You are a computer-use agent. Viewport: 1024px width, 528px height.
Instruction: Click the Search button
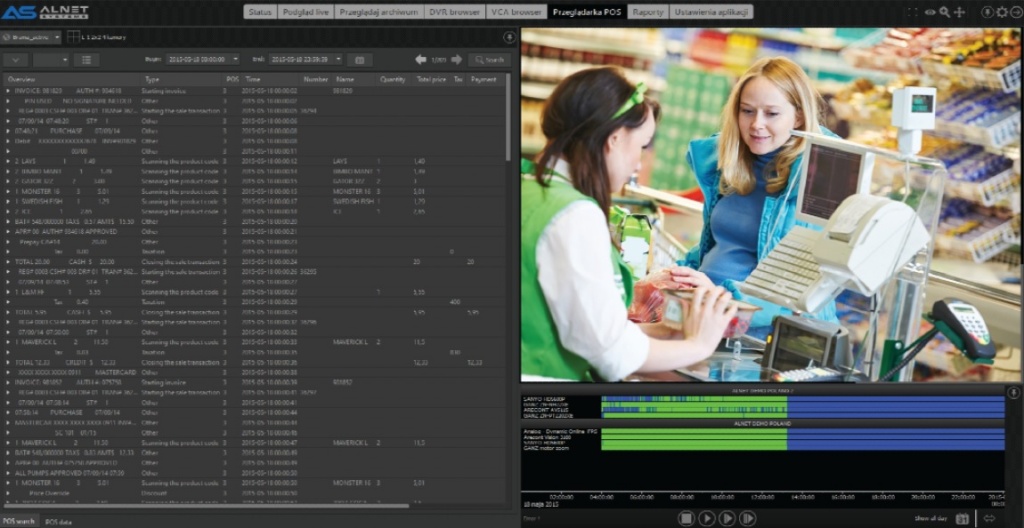[x=489, y=60]
